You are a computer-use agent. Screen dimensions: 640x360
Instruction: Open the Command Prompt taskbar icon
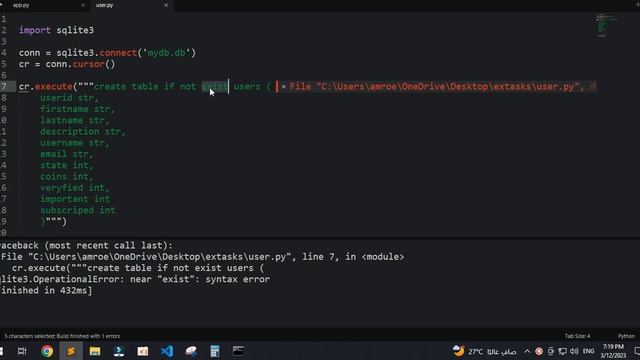click(x=238, y=351)
